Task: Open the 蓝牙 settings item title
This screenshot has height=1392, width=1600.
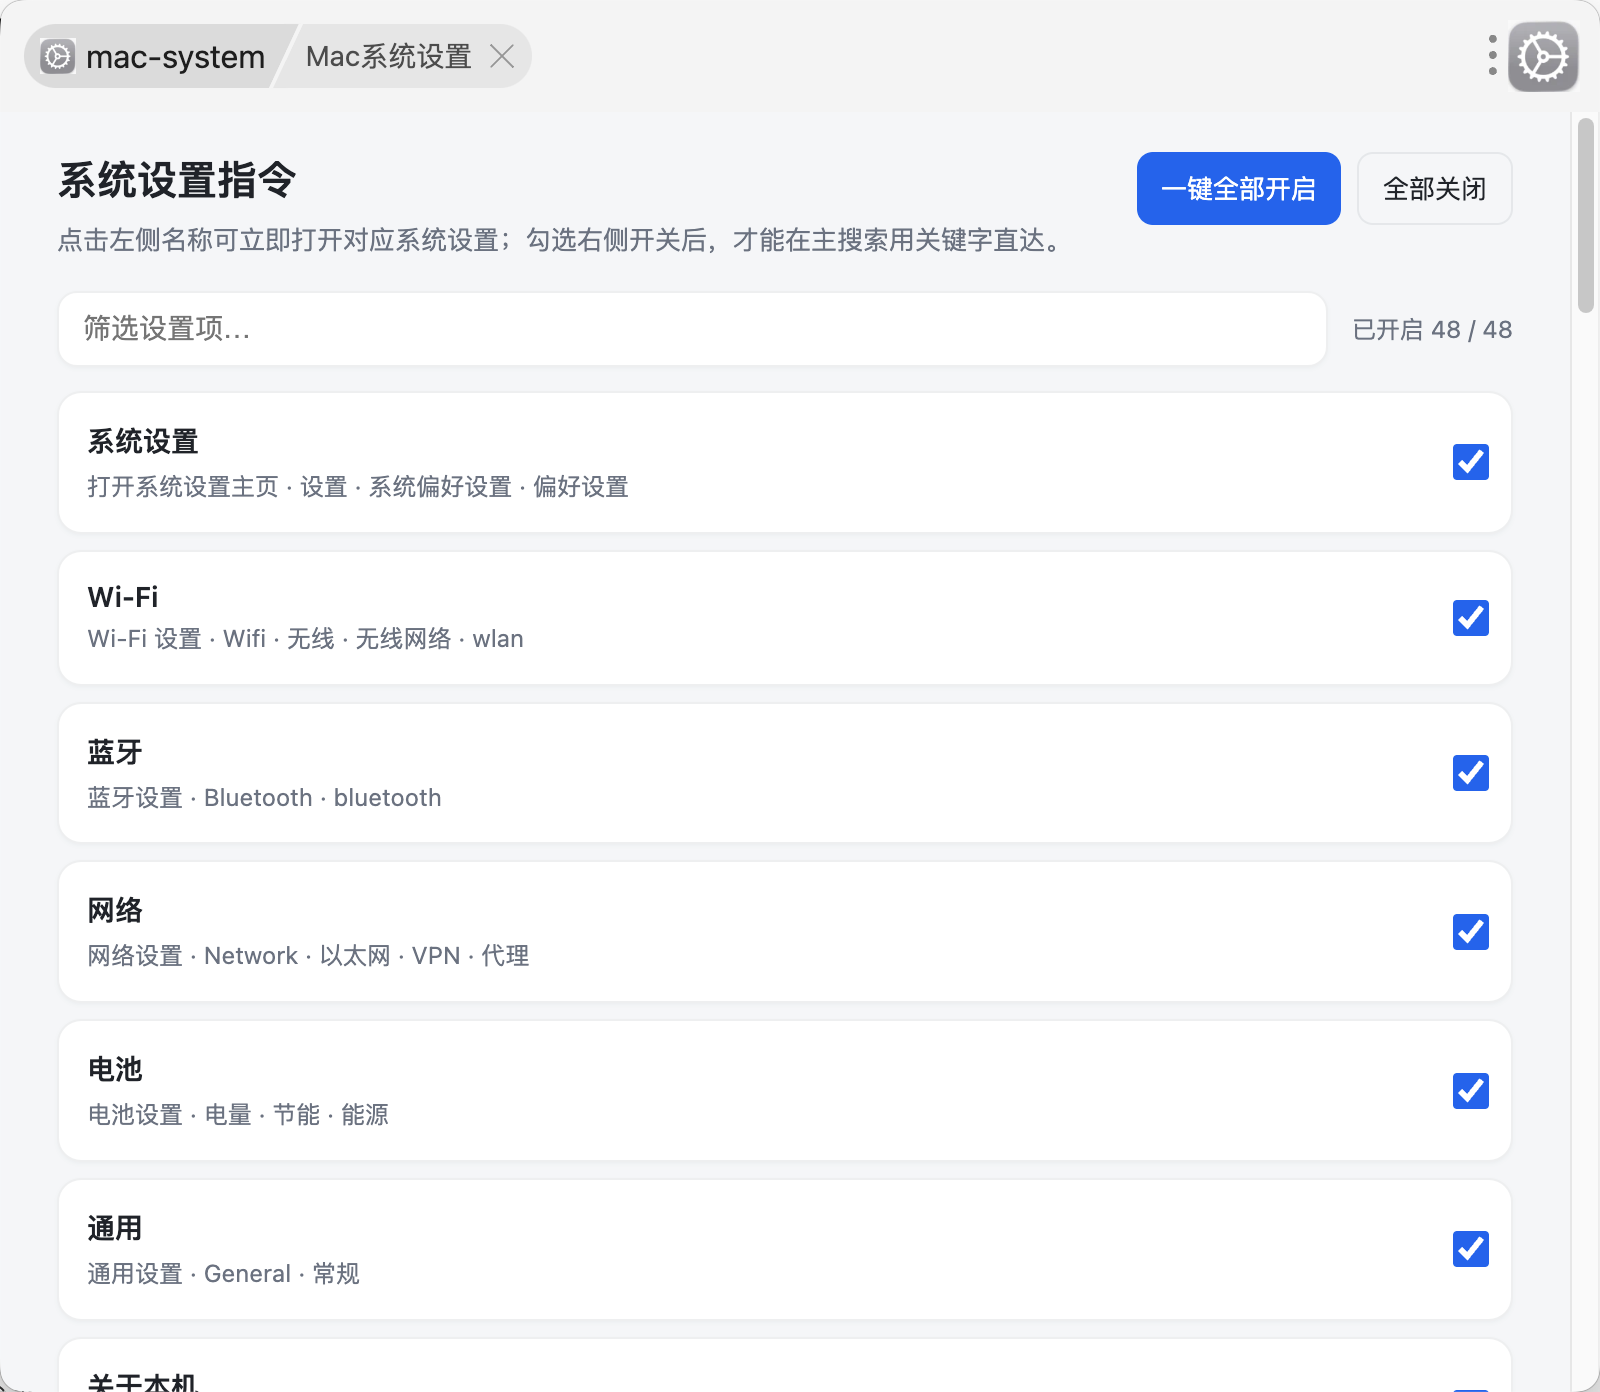Action: coord(115,752)
